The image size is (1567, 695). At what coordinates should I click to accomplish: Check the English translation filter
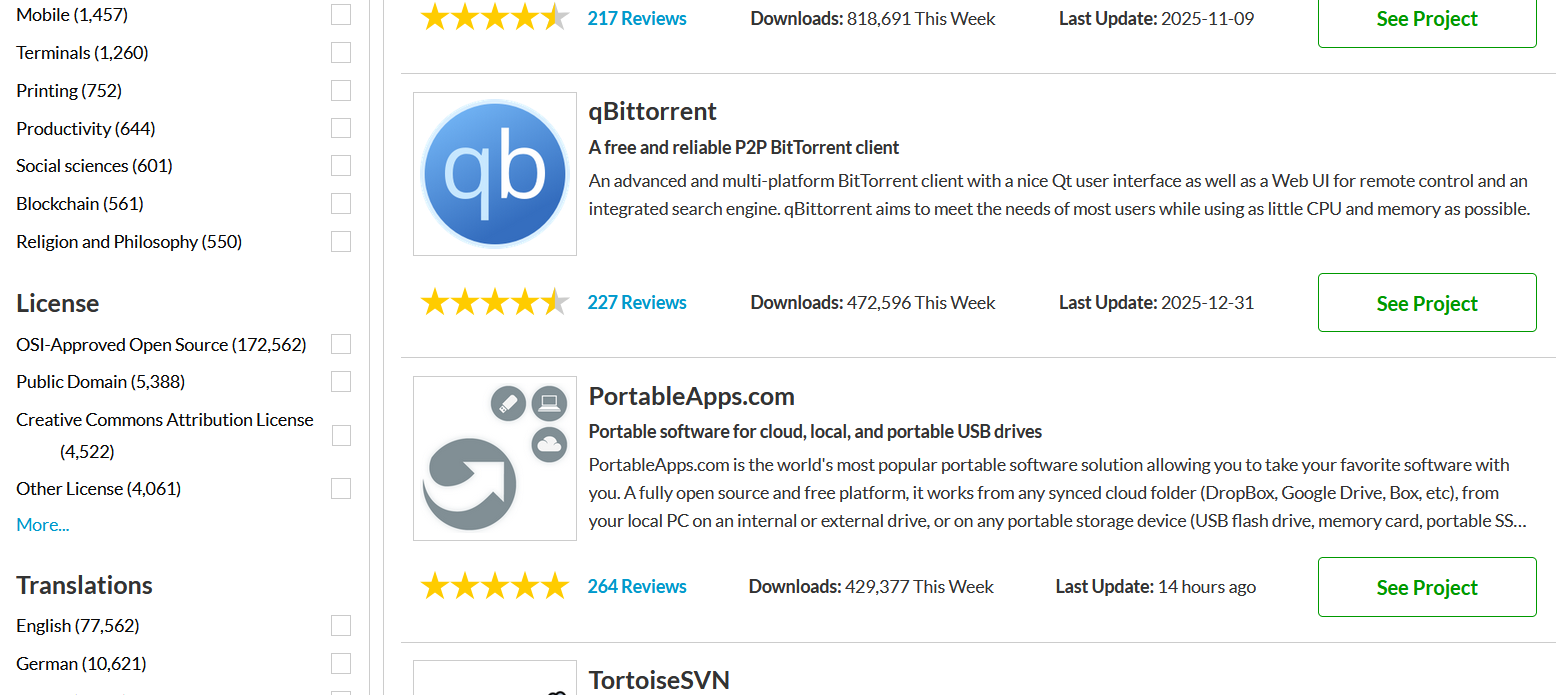point(341,626)
